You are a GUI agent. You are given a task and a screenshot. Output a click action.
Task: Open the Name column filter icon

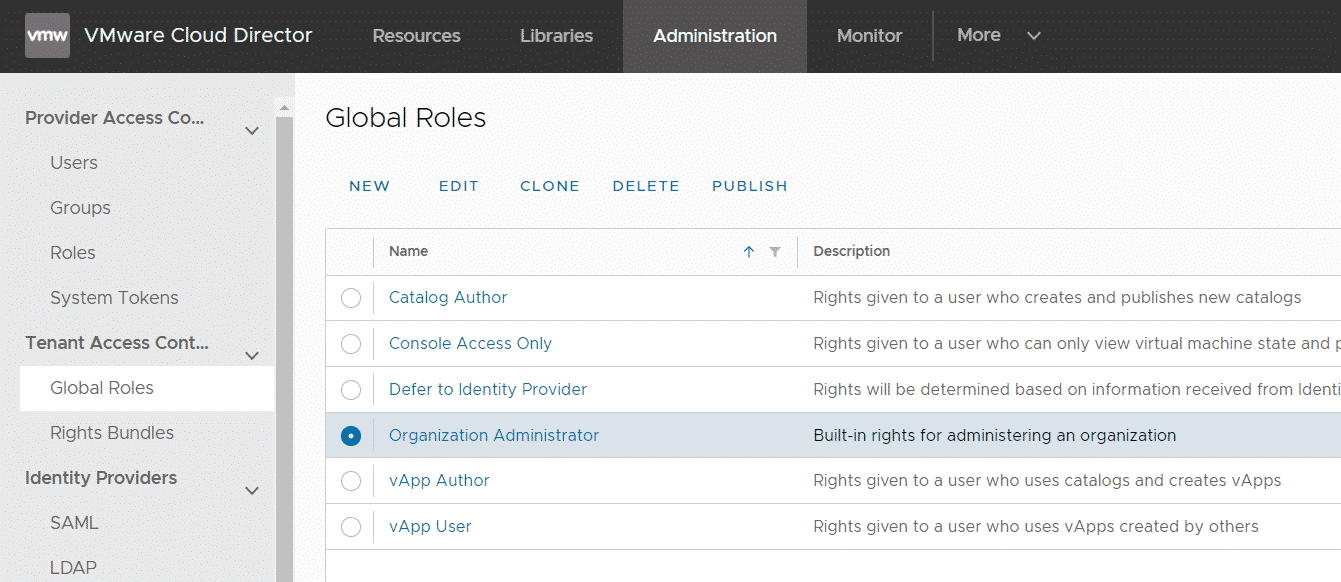point(775,252)
